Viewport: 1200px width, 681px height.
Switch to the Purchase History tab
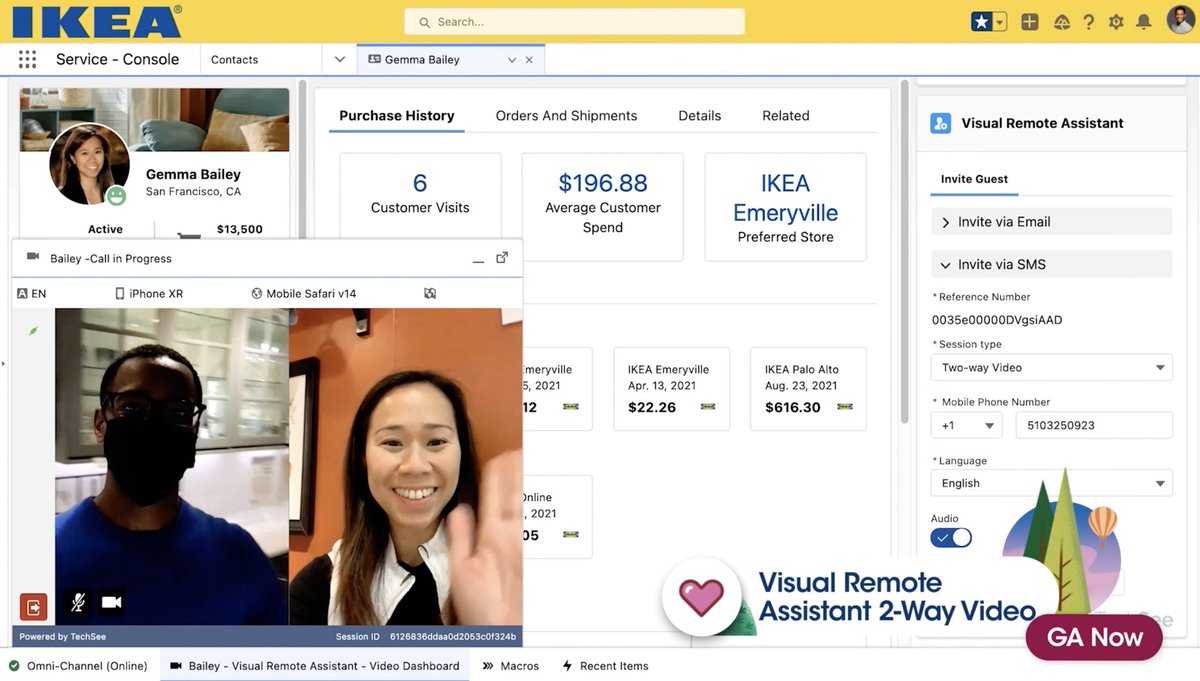click(x=397, y=115)
